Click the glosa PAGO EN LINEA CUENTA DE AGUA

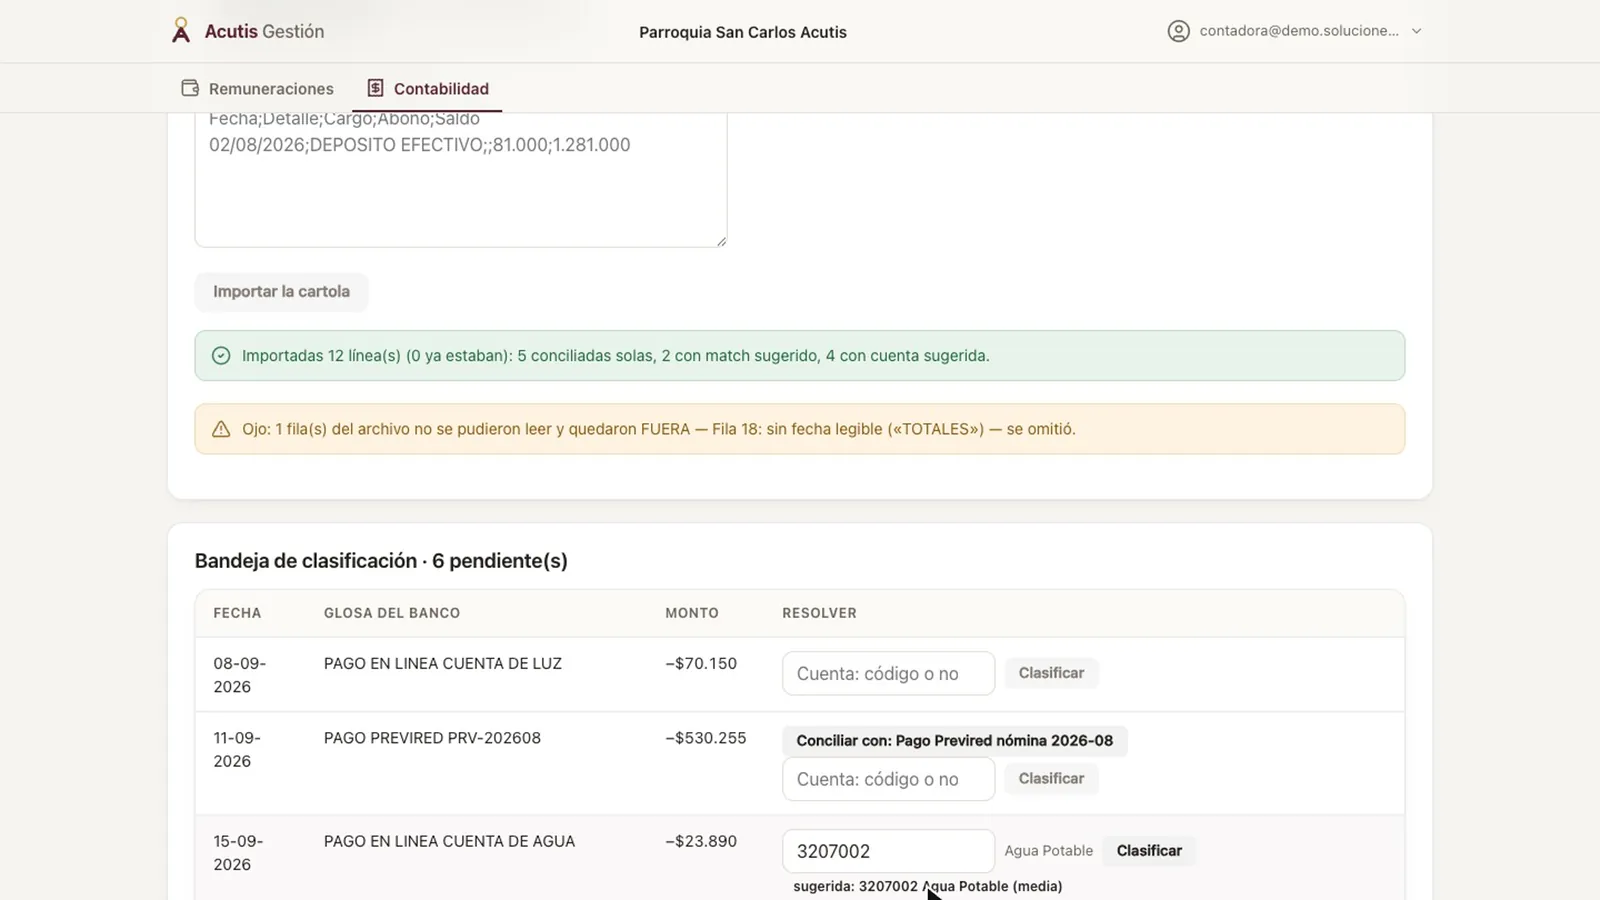point(449,841)
